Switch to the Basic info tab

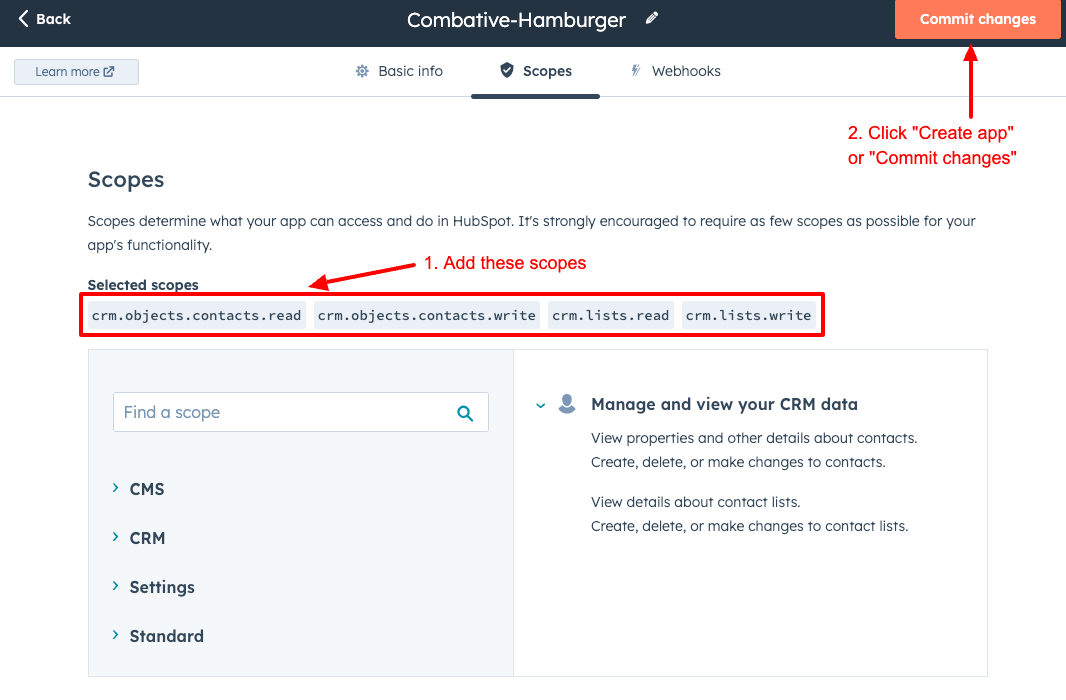click(399, 71)
